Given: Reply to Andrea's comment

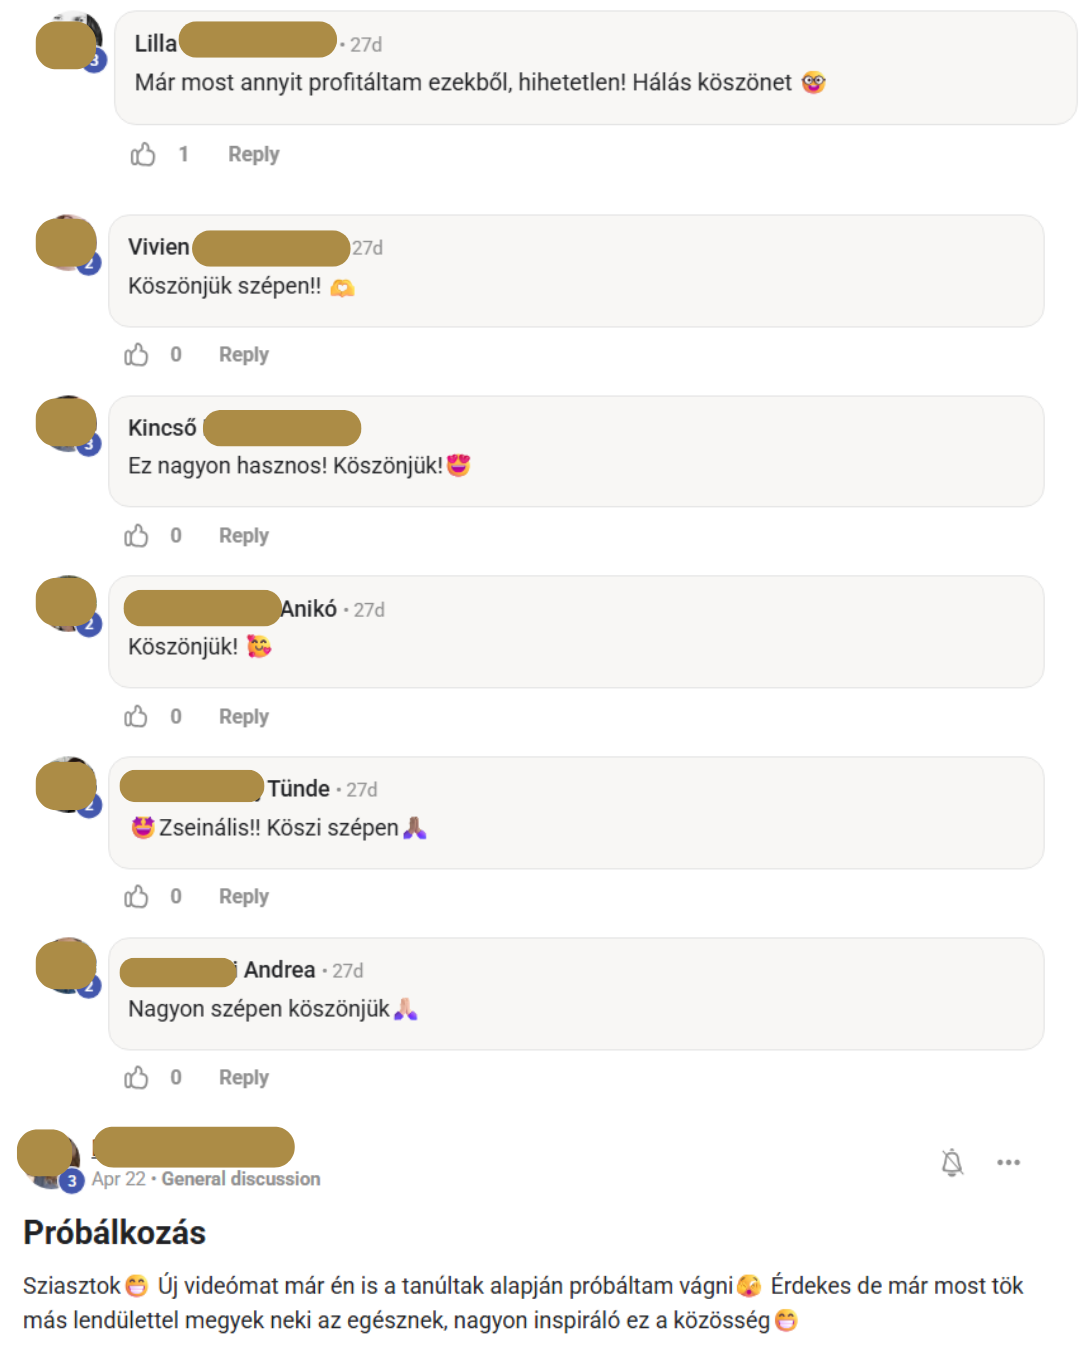Looking at the screenshot, I should [244, 1078].
